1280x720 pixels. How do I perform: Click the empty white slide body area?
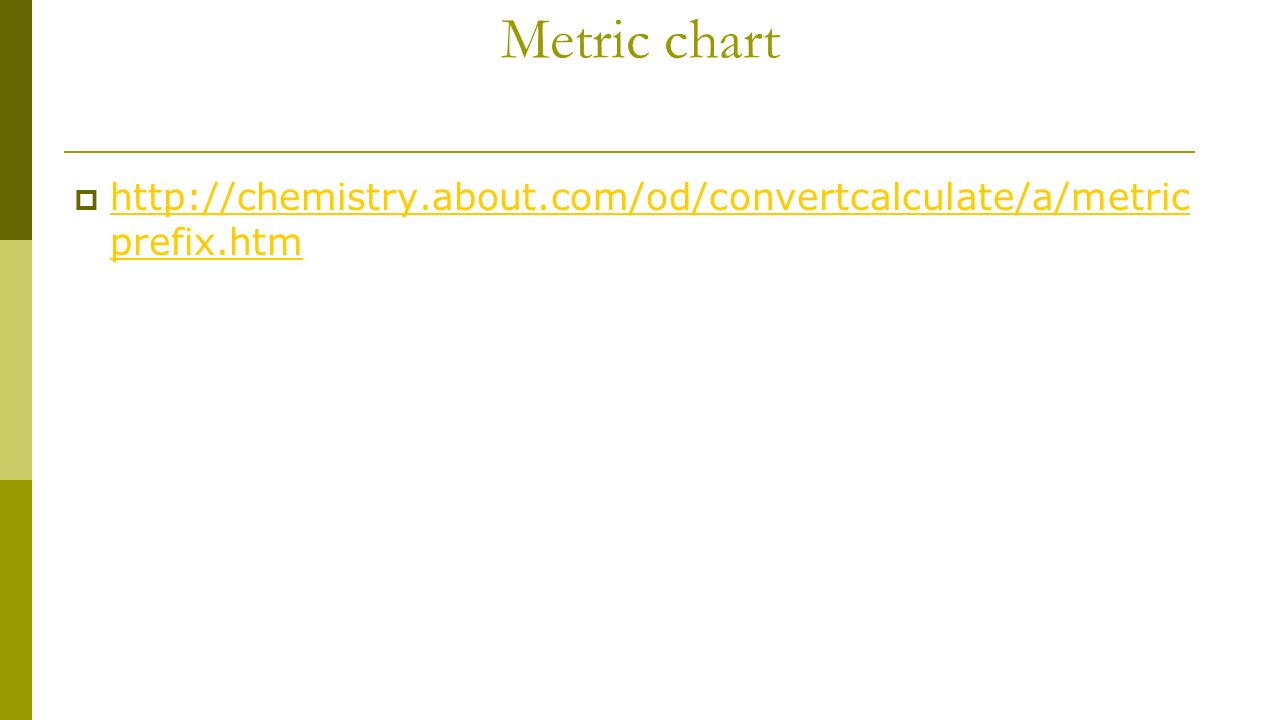pos(640,480)
